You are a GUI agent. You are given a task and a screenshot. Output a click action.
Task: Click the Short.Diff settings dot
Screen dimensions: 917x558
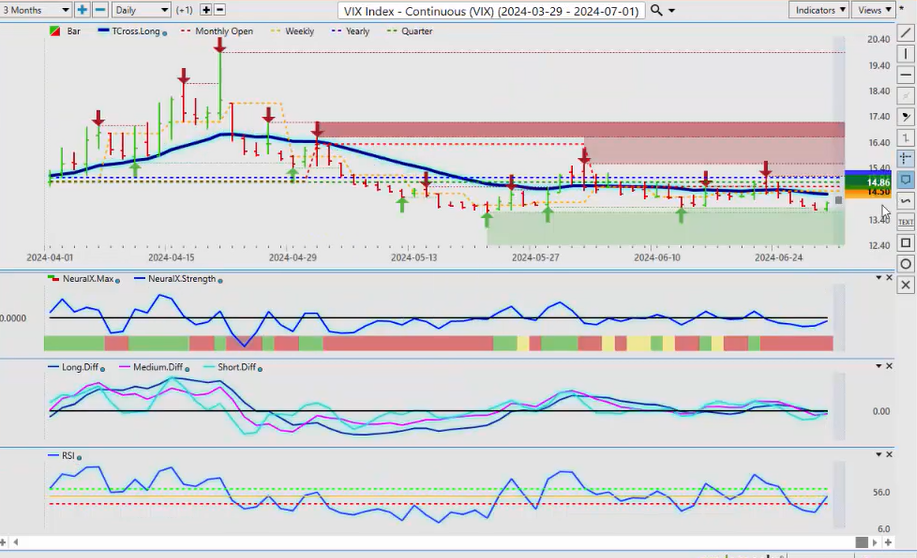(260, 369)
